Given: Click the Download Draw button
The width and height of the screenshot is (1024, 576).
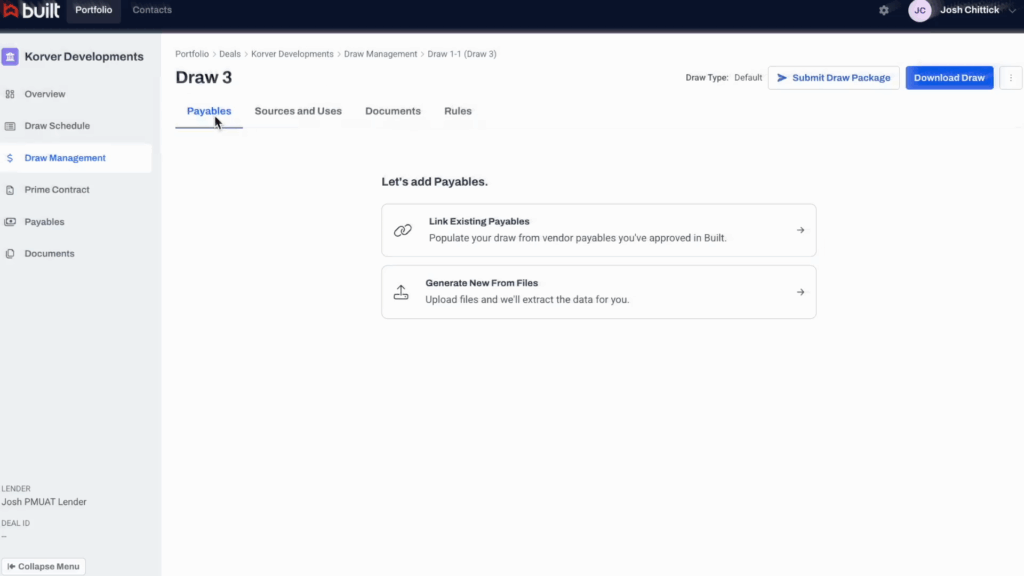Looking at the screenshot, I should (x=949, y=78).
